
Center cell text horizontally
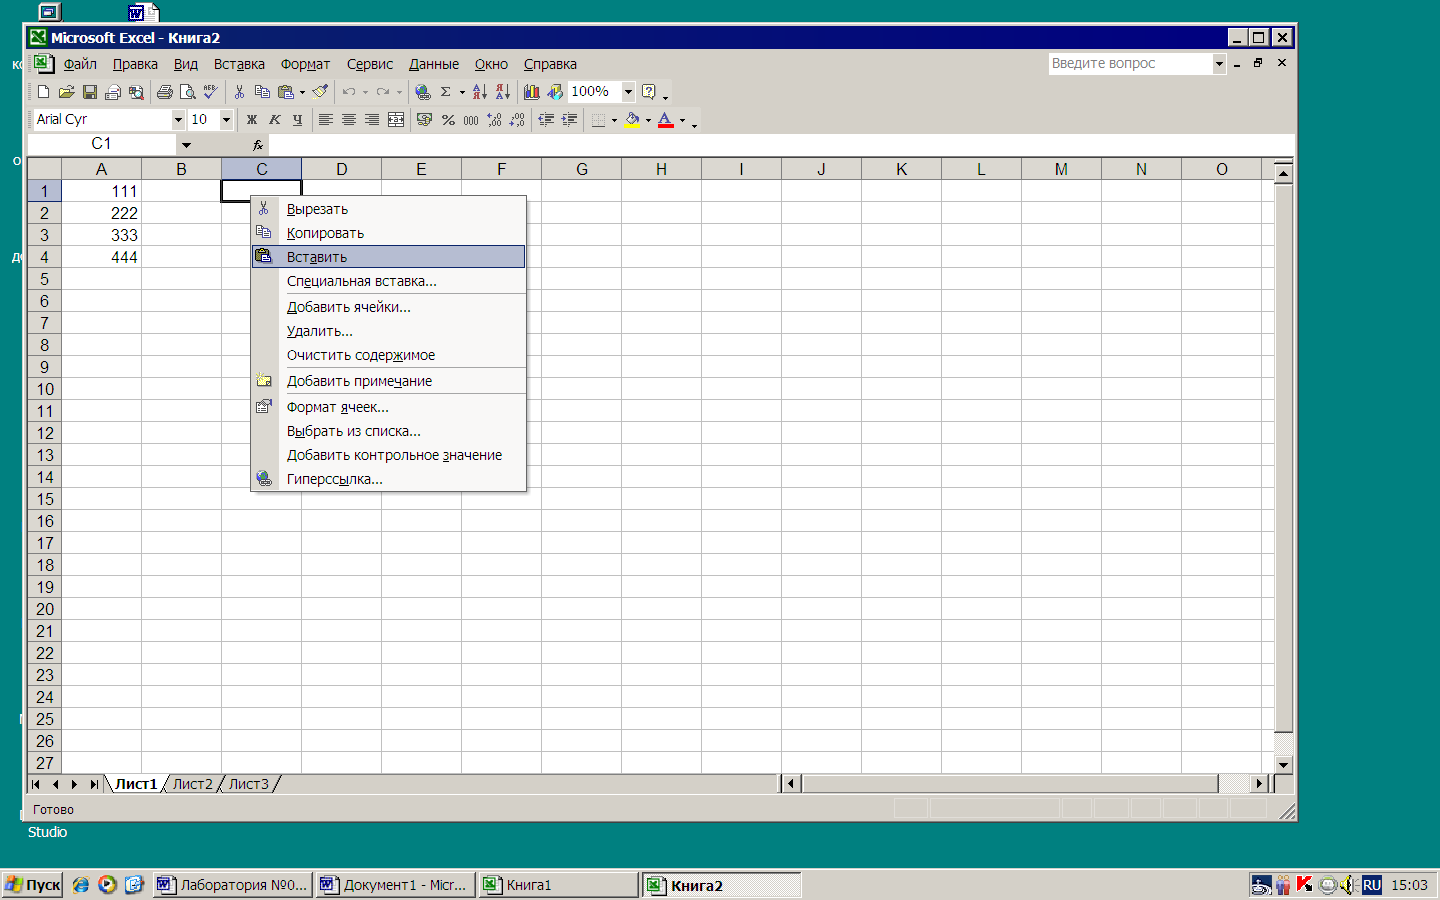click(348, 120)
